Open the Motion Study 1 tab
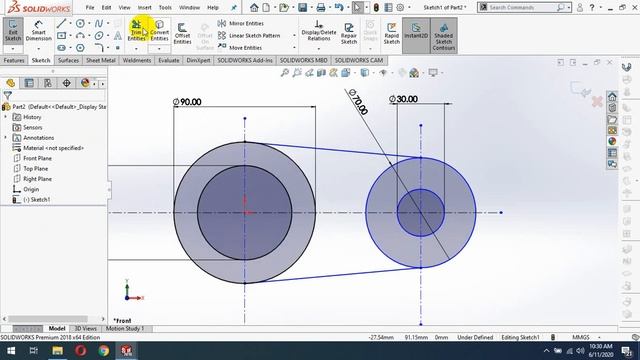 coord(125,329)
